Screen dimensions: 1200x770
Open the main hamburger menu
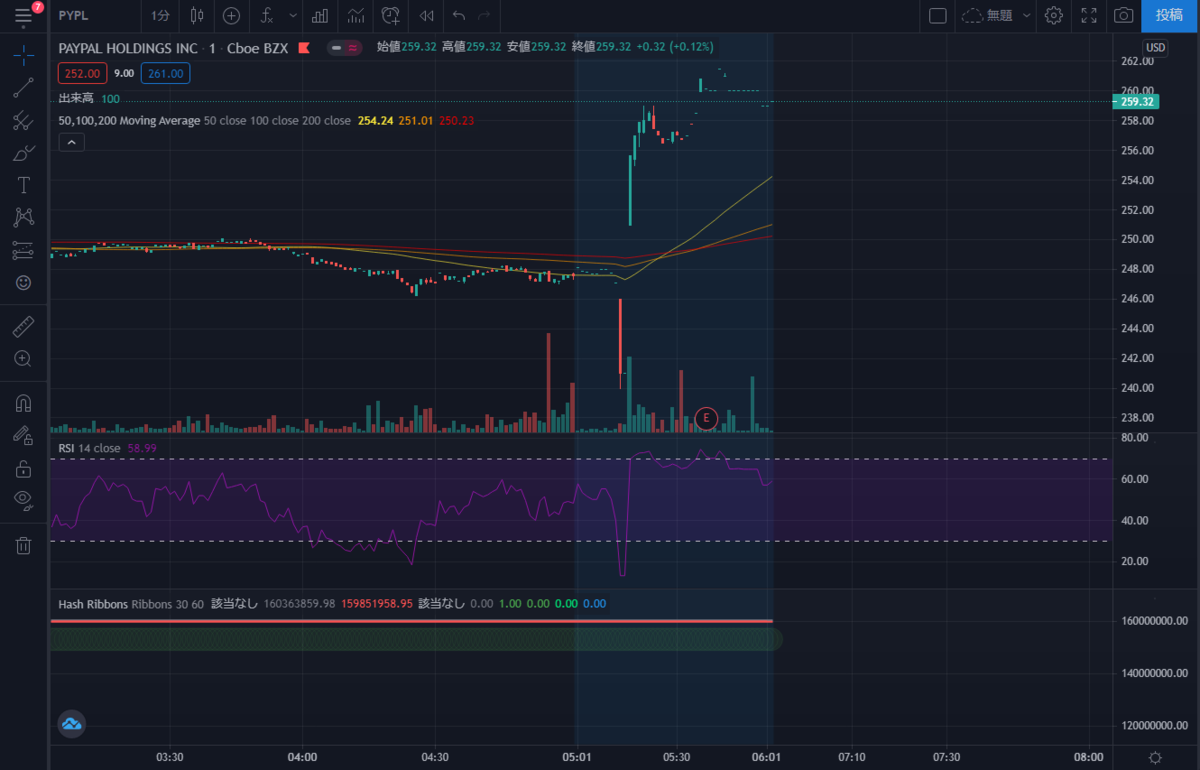(x=24, y=15)
